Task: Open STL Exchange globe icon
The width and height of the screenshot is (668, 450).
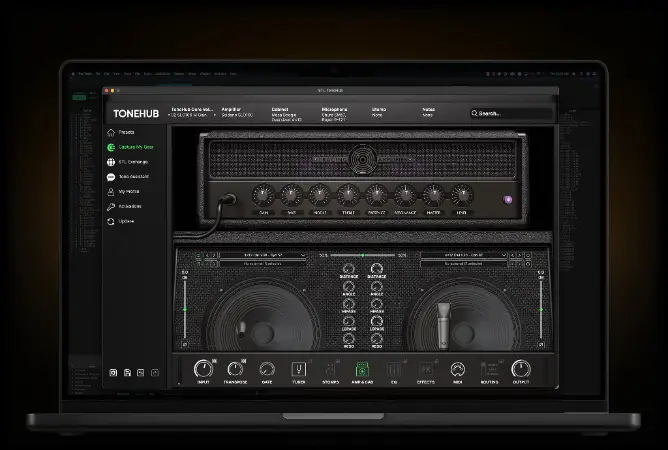Action: click(x=111, y=162)
